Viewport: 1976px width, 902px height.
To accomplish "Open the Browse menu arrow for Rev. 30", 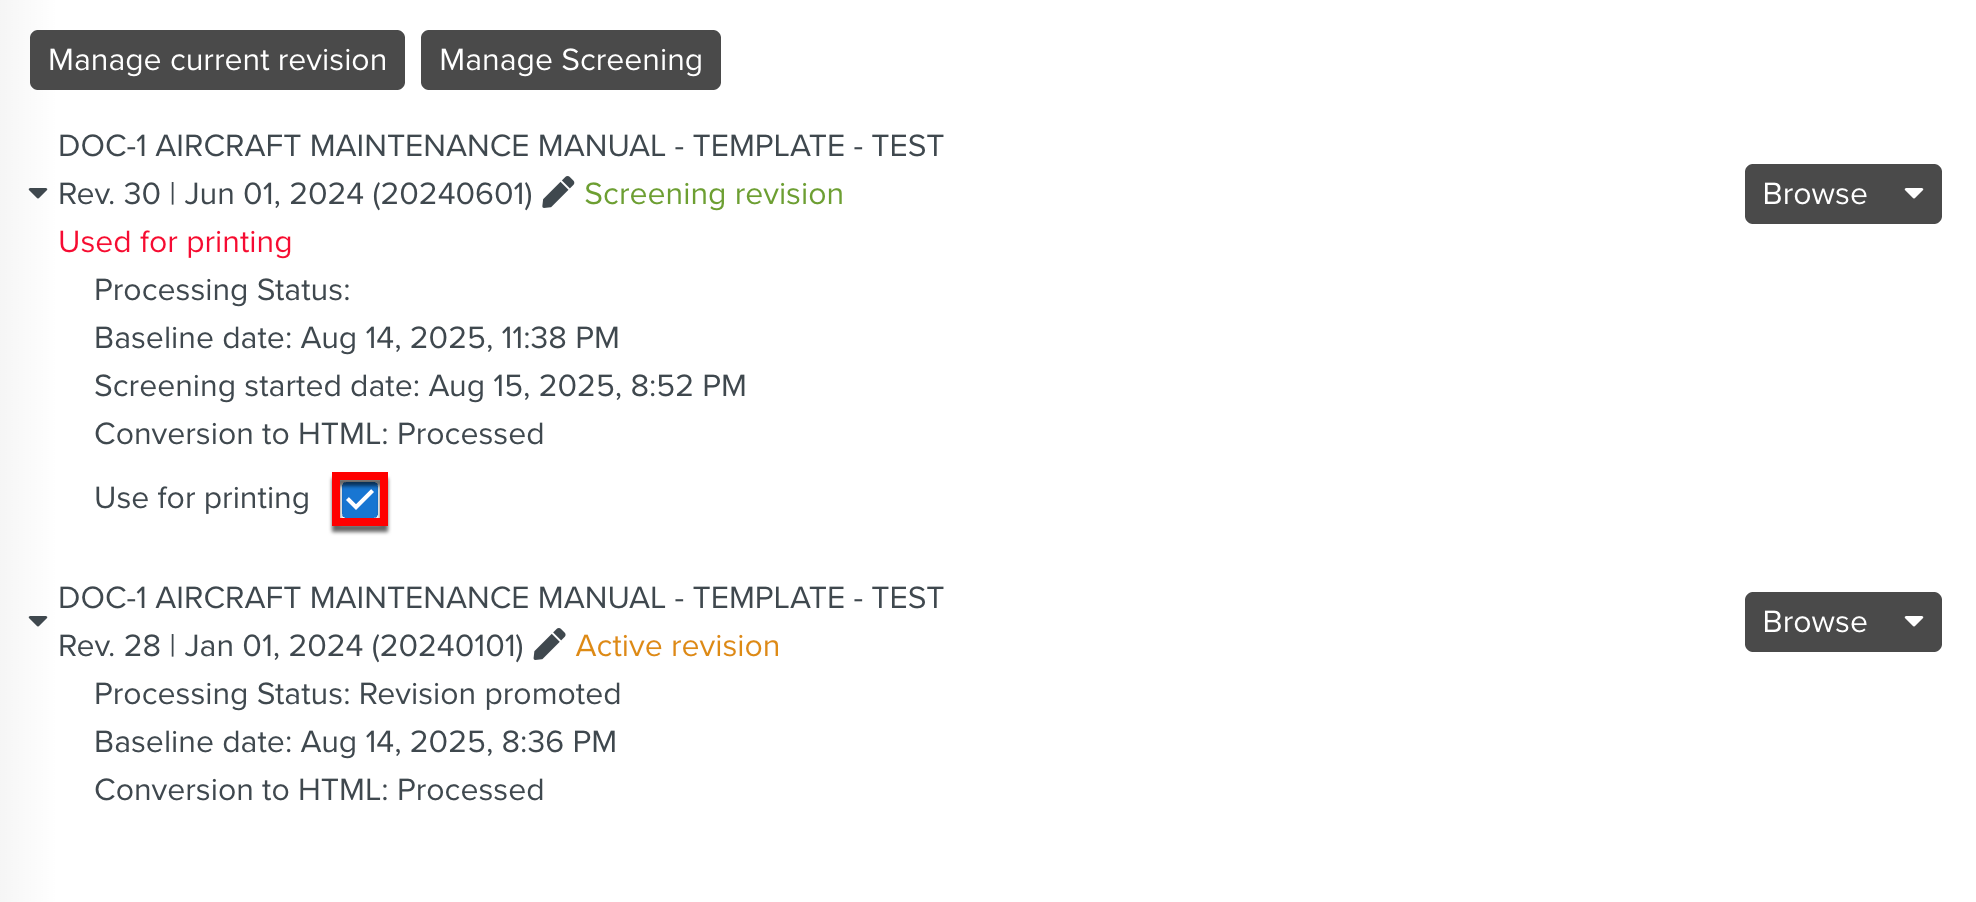I will pos(1913,194).
